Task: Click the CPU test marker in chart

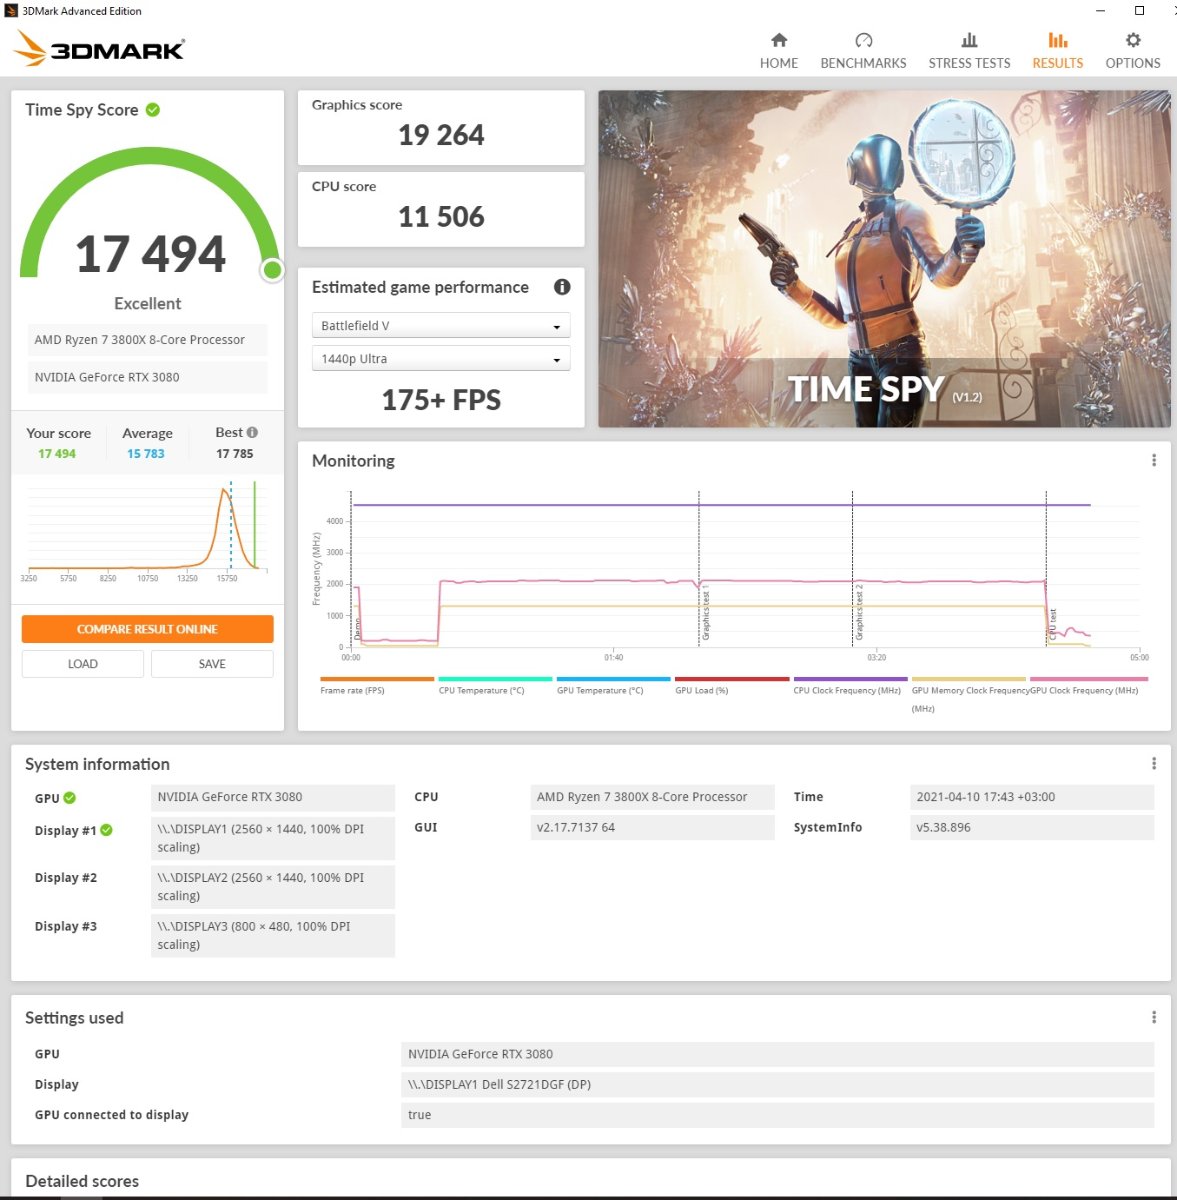Action: tap(1053, 625)
